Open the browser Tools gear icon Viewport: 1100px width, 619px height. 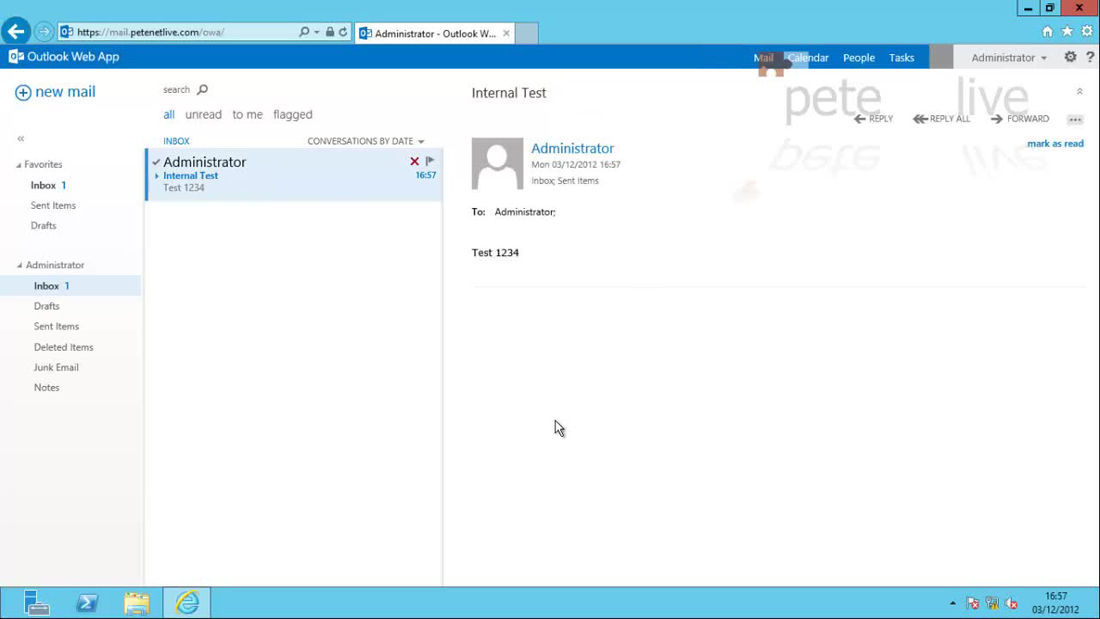(x=1087, y=32)
